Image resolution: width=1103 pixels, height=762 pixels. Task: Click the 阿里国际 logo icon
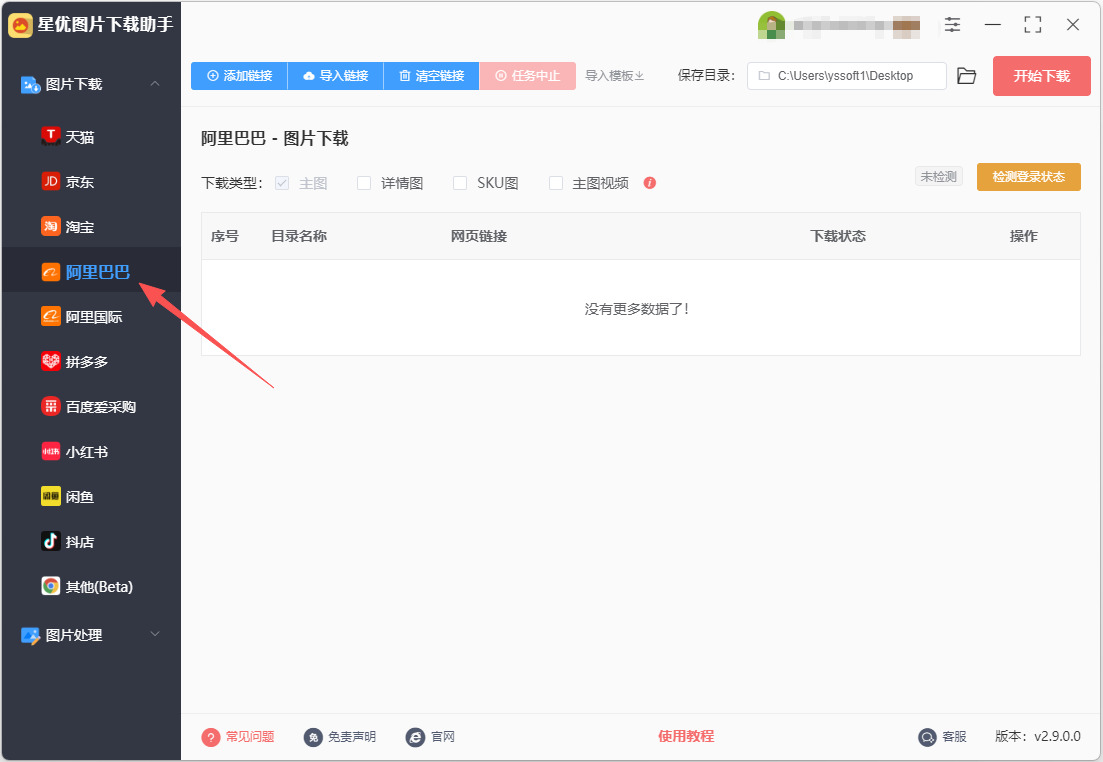click(x=51, y=317)
